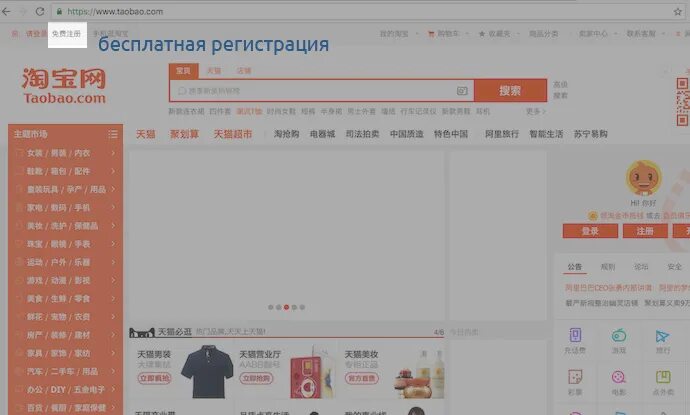This screenshot has height=415, width=690.
Task: Go back with the browser back arrow
Action: [x=6, y=11]
